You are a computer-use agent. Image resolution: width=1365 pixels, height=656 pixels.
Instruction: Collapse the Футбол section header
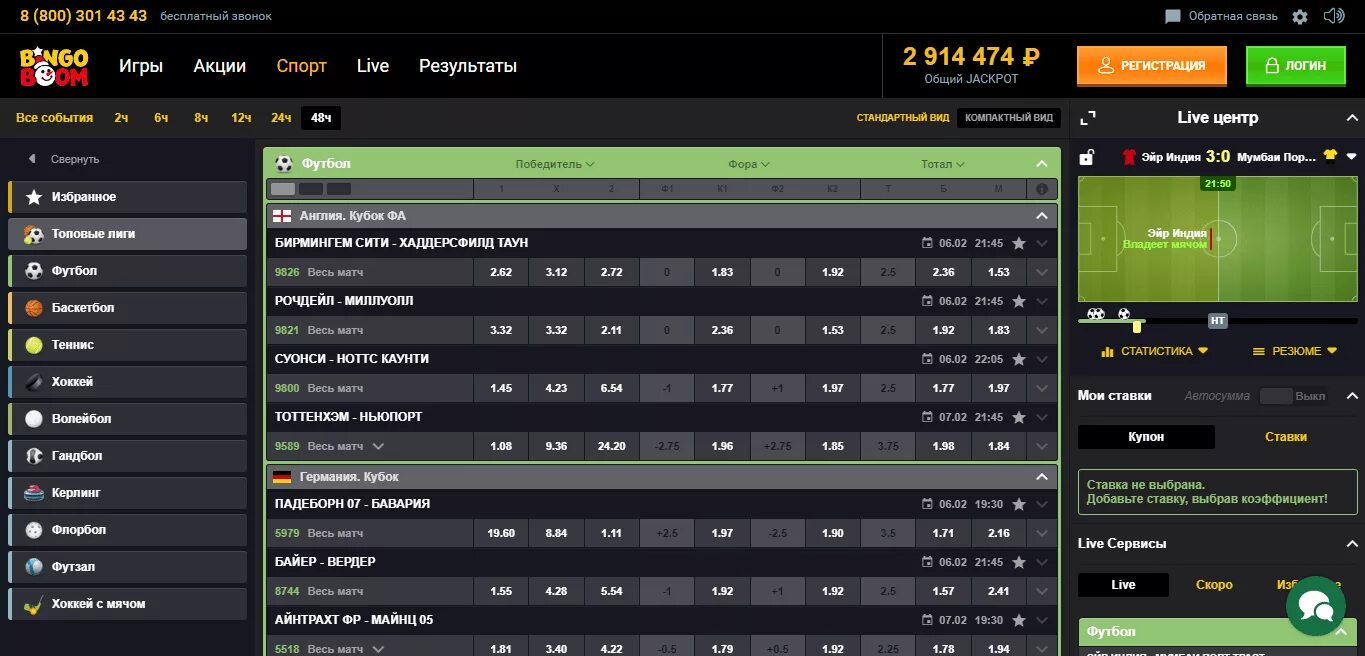pos(1042,164)
